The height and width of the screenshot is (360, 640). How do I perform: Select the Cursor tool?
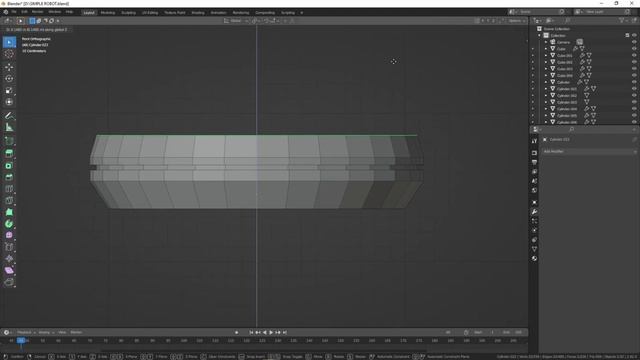point(9,54)
